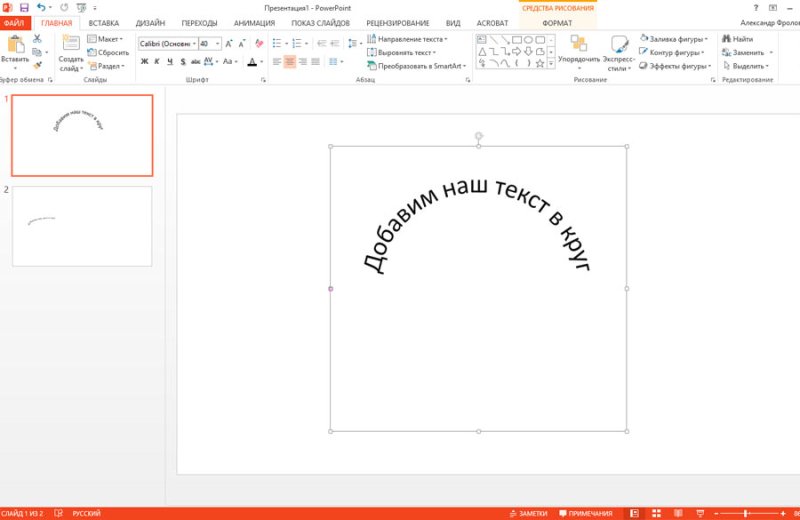Open the font size dropdown
This screenshot has height=520, width=800.
click(x=218, y=44)
